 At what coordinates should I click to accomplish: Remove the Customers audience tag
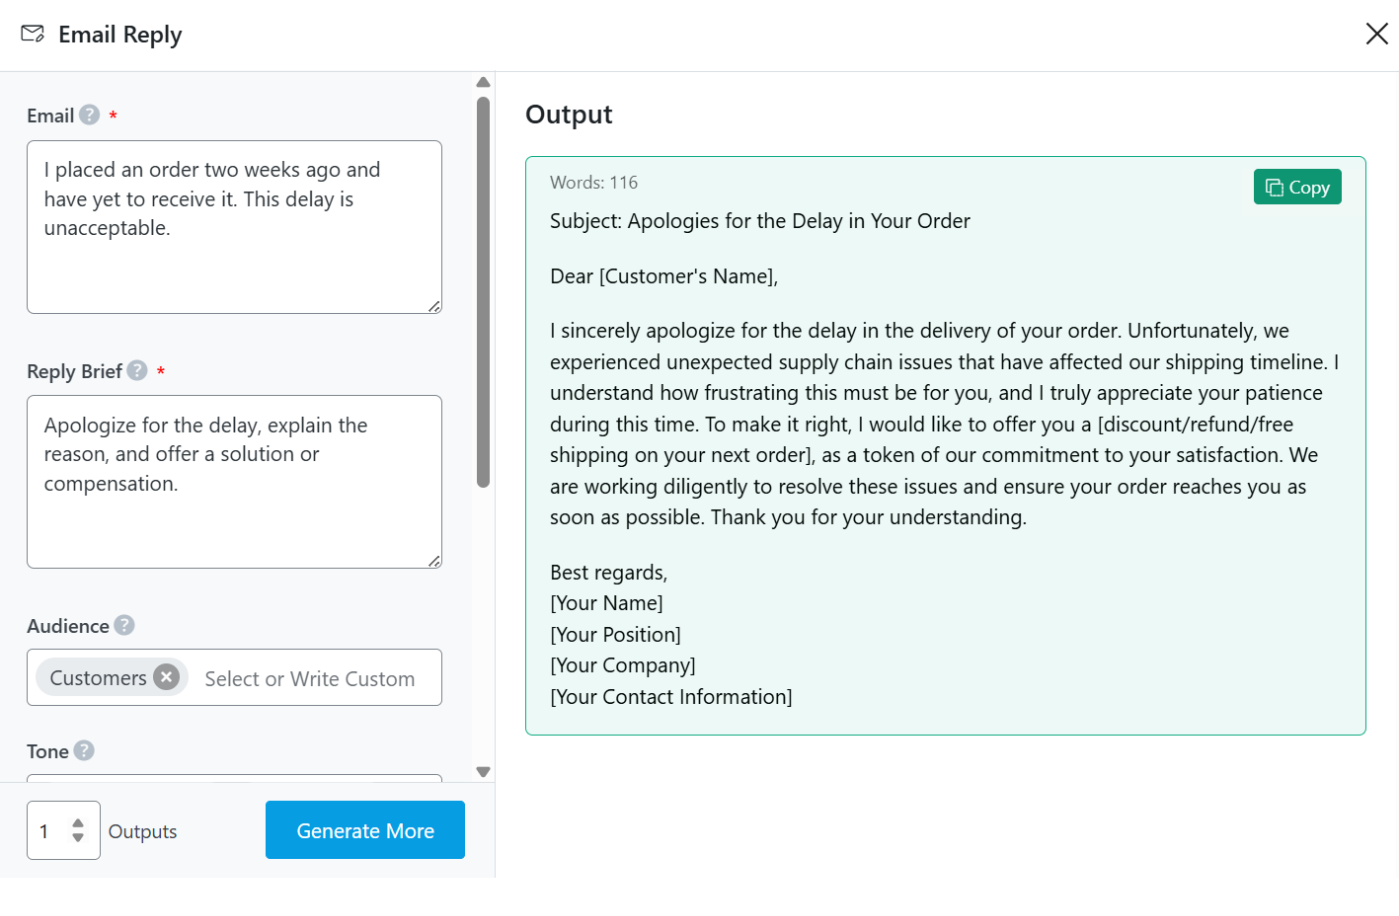167,678
